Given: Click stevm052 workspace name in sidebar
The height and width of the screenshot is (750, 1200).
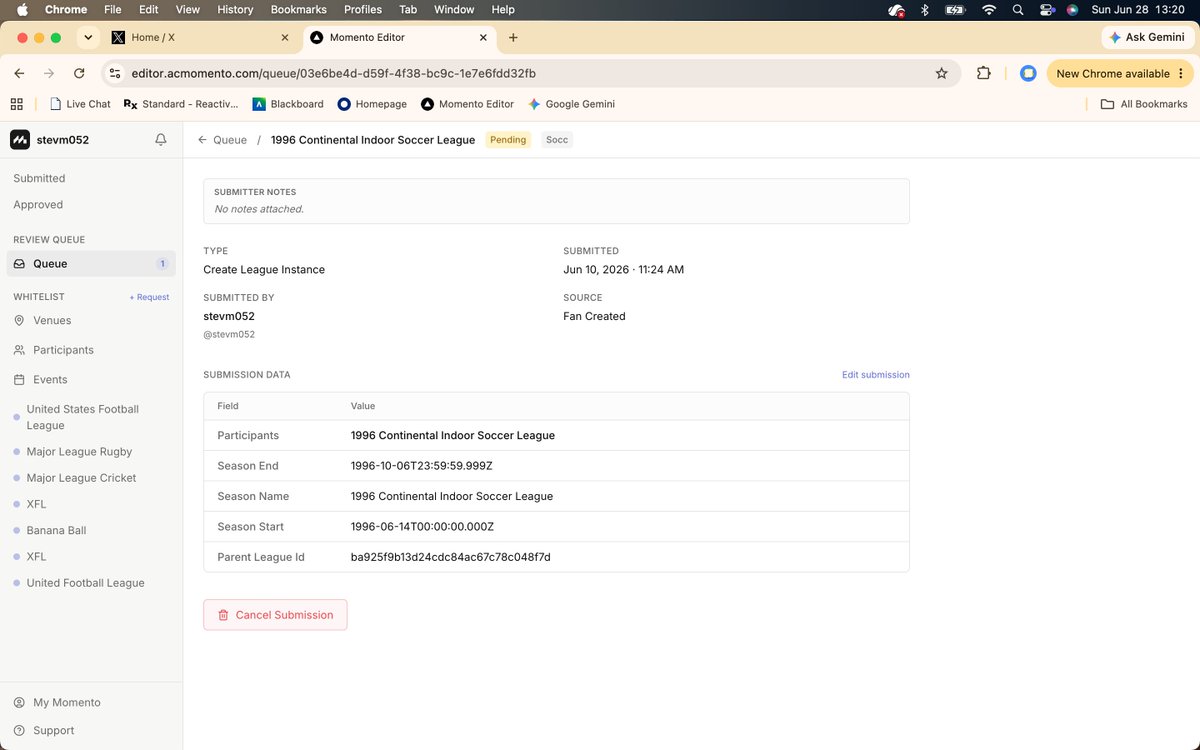Looking at the screenshot, I should click(64, 140).
